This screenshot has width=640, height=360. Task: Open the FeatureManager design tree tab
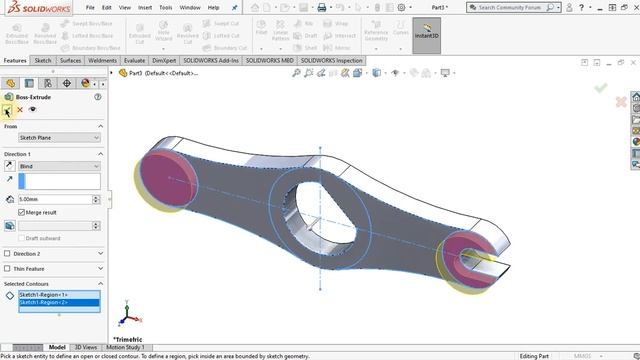coord(11,83)
